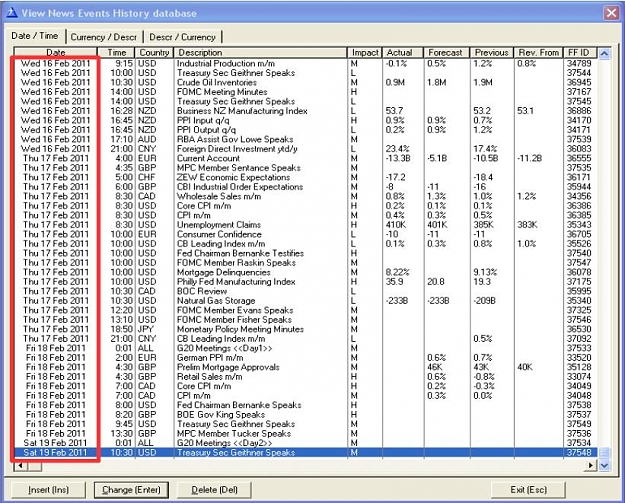
Task: Select ZEW Economic Expectations row
Action: [x=305, y=177]
